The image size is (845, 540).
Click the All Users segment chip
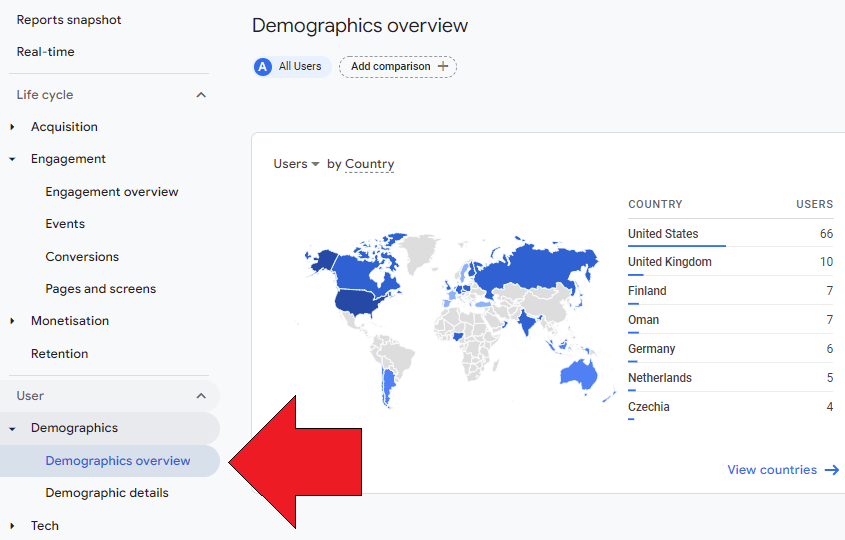point(292,67)
